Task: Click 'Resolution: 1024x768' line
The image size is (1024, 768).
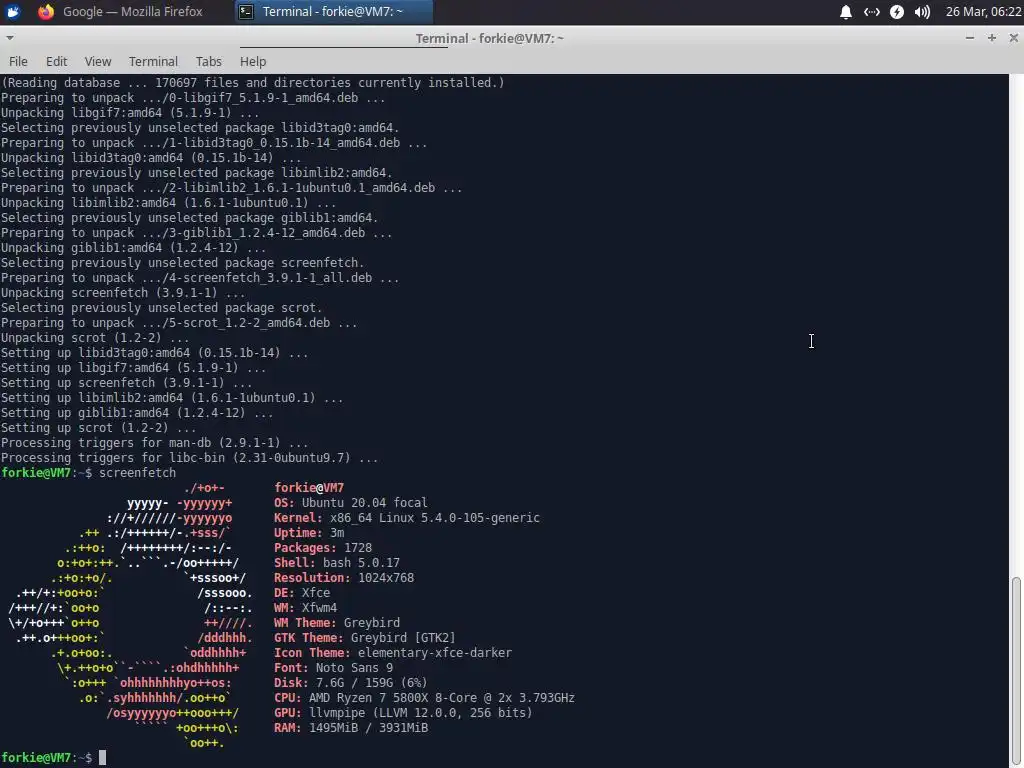Action: [344, 578]
